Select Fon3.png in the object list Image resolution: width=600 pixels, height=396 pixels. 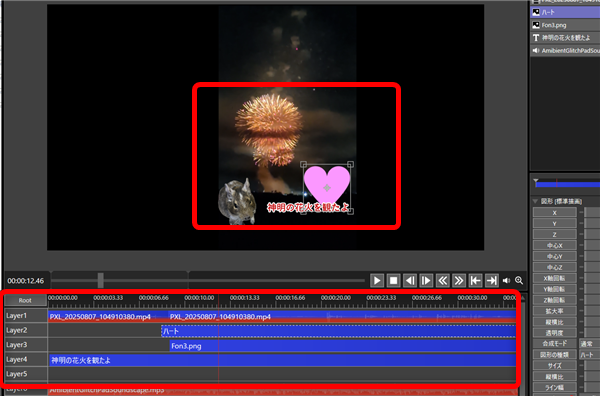tap(565, 25)
